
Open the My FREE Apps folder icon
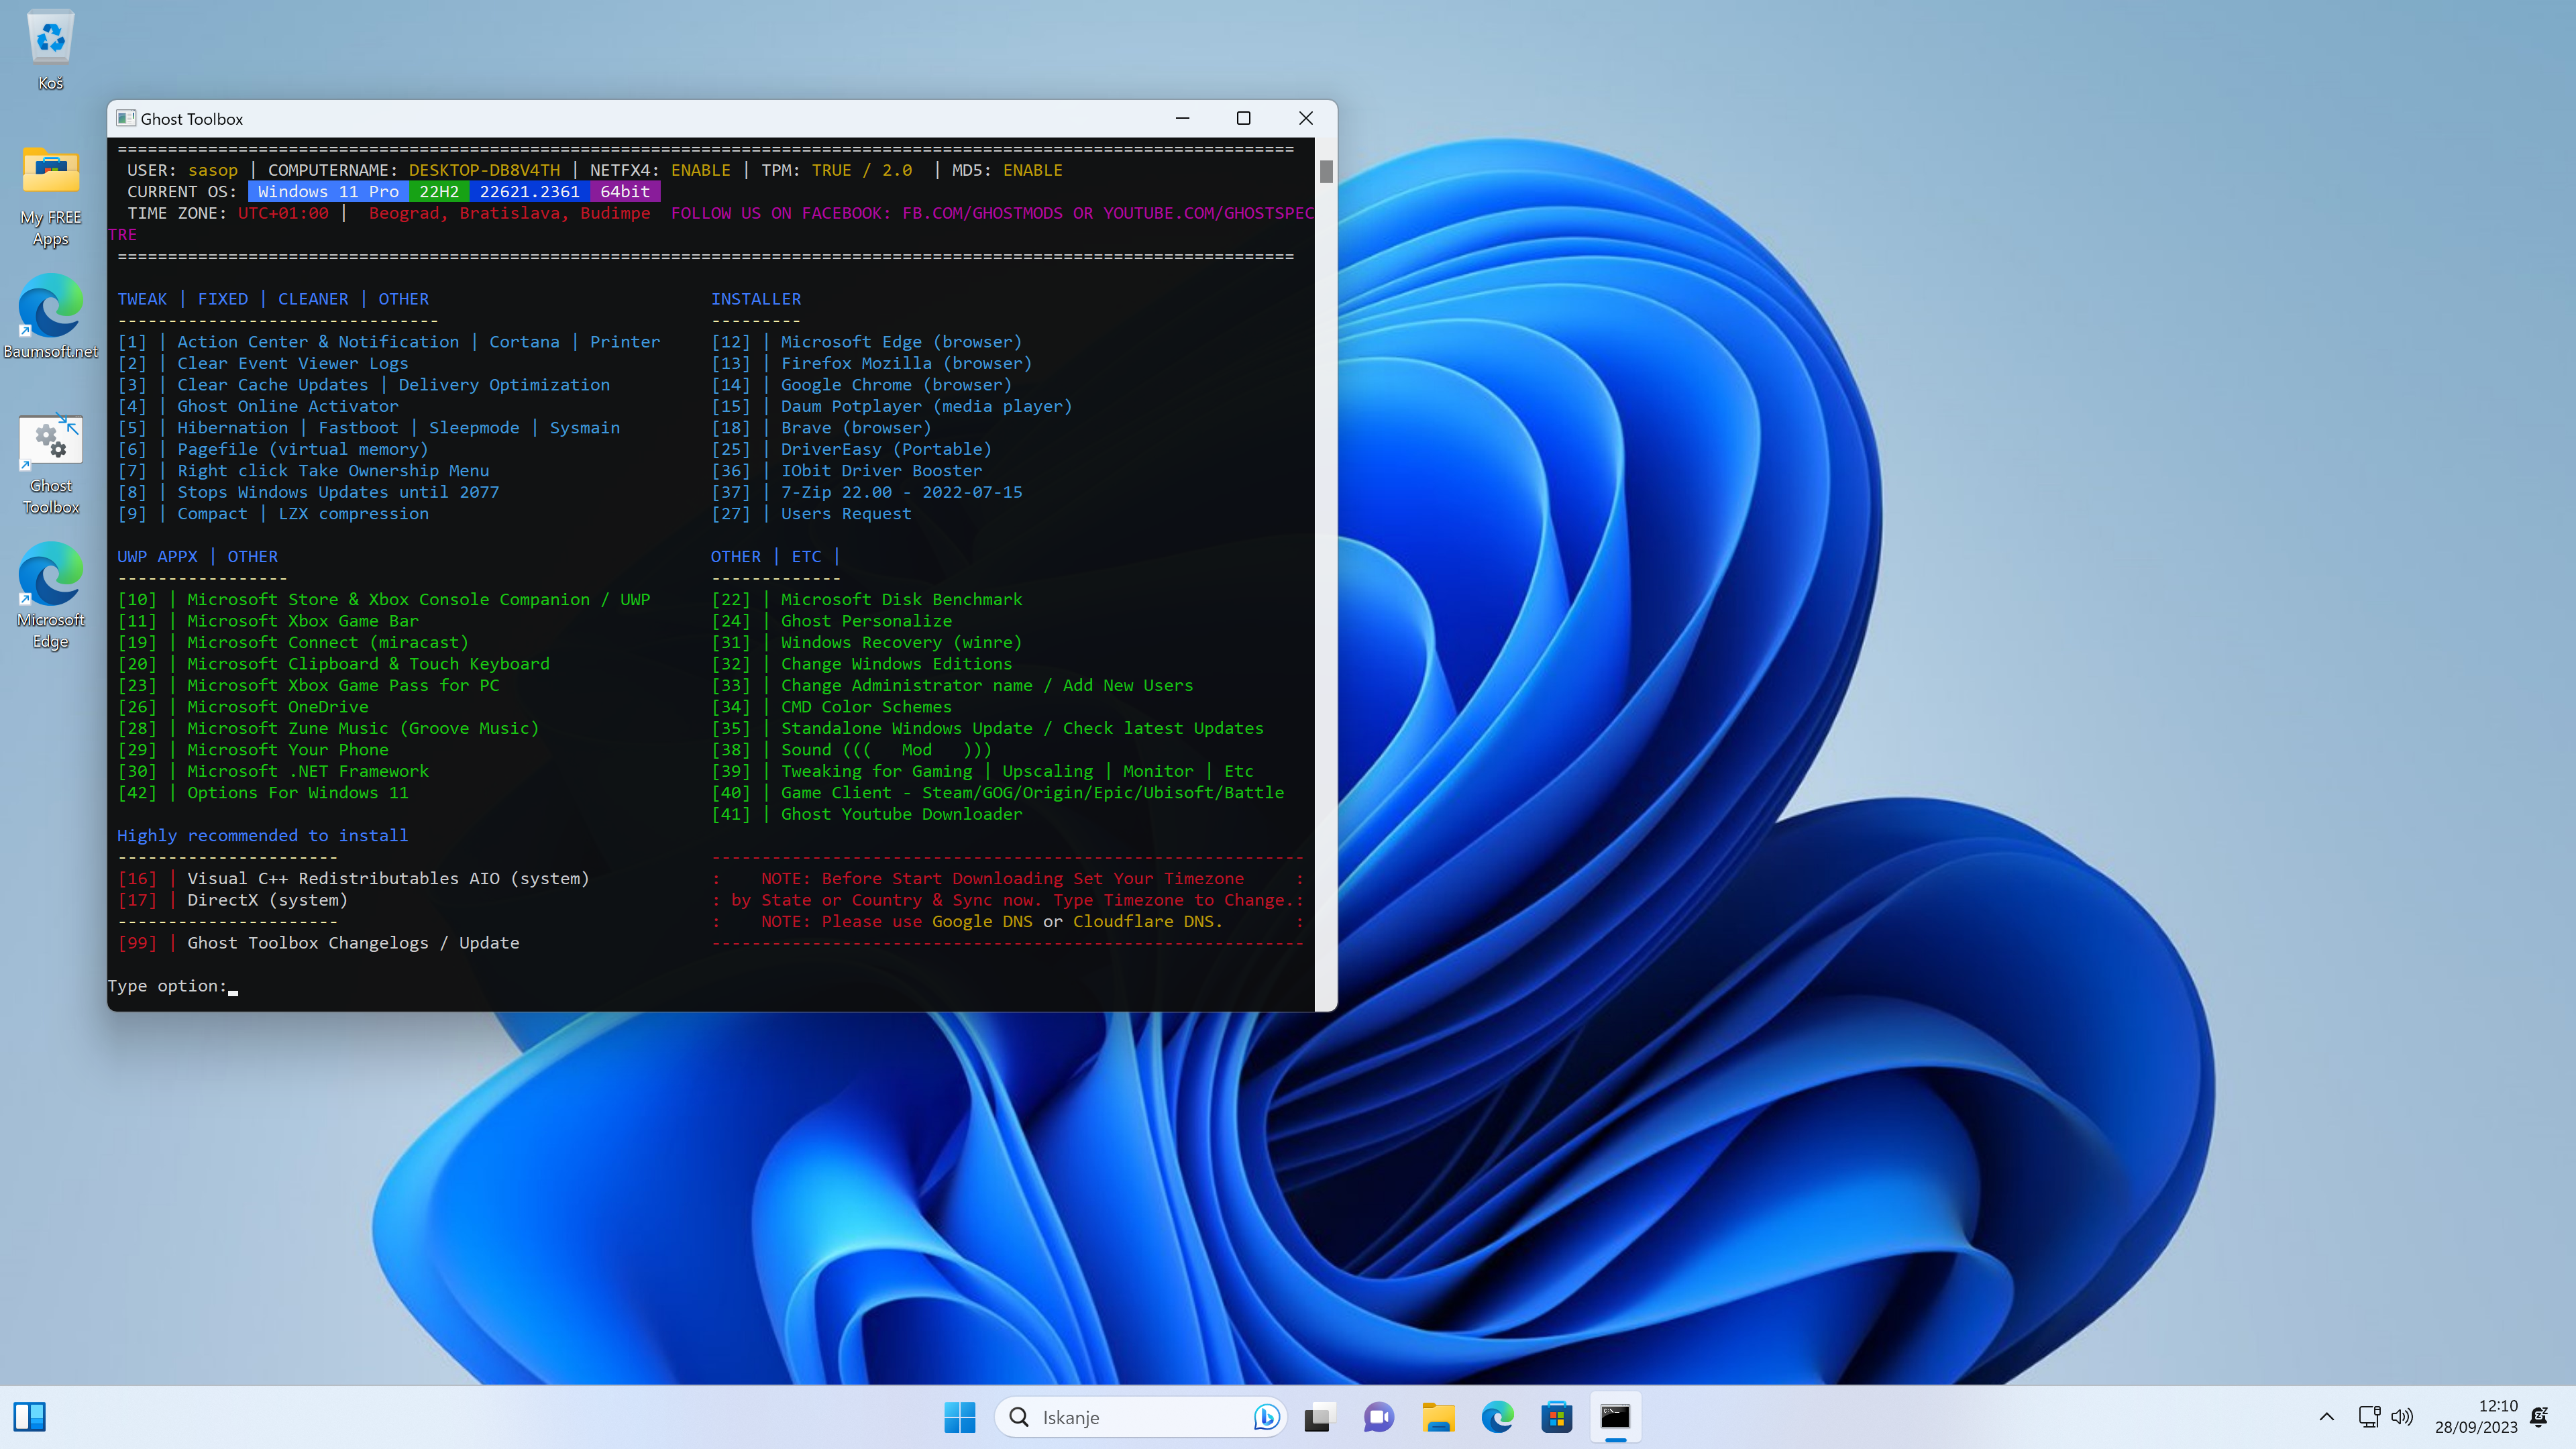pos(50,195)
